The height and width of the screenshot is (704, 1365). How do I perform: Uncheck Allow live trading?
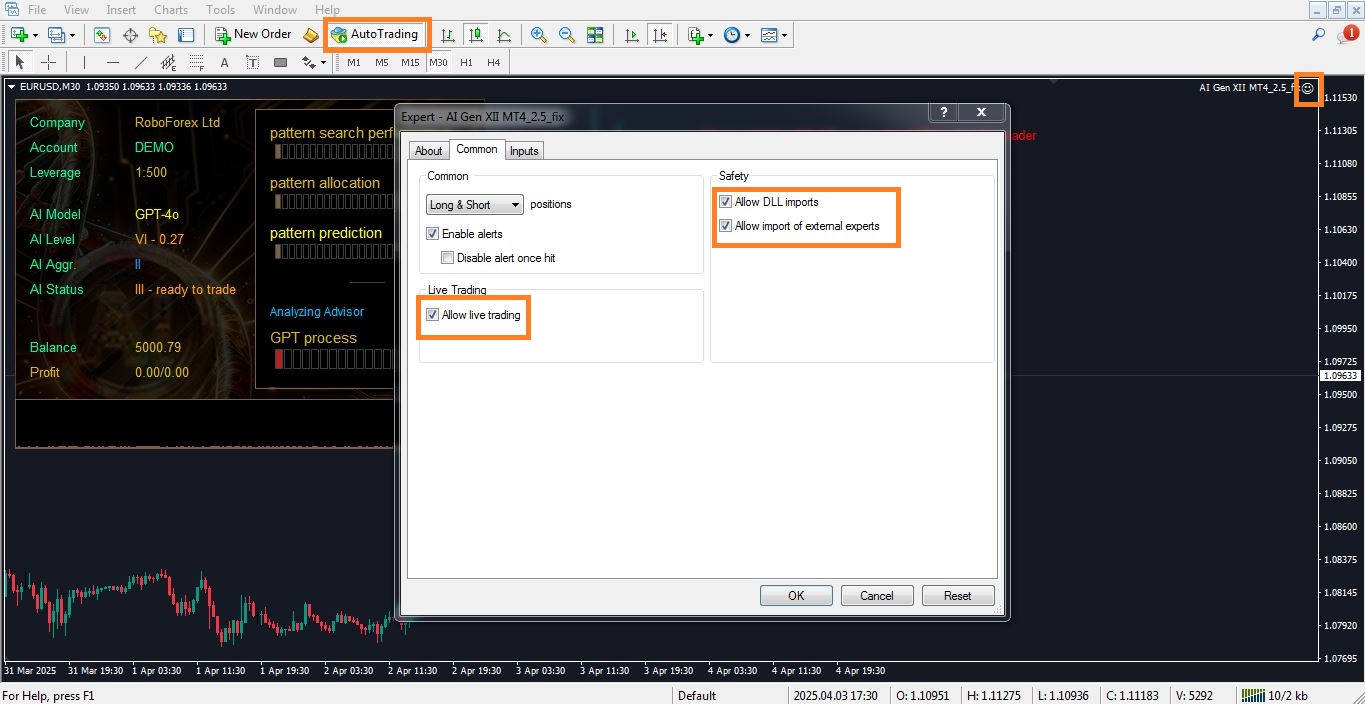pyautogui.click(x=433, y=315)
